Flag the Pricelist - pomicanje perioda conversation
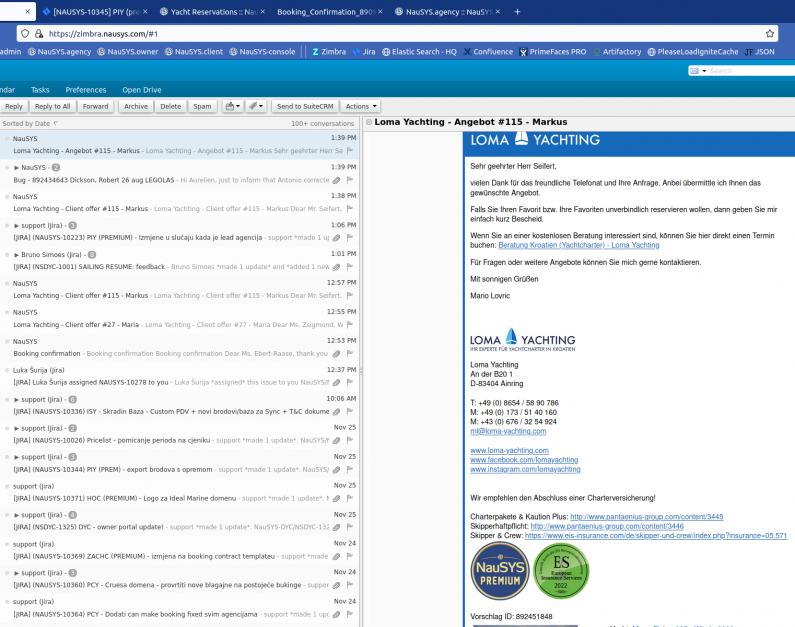Viewport: 795px width, 627px height. (x=350, y=440)
